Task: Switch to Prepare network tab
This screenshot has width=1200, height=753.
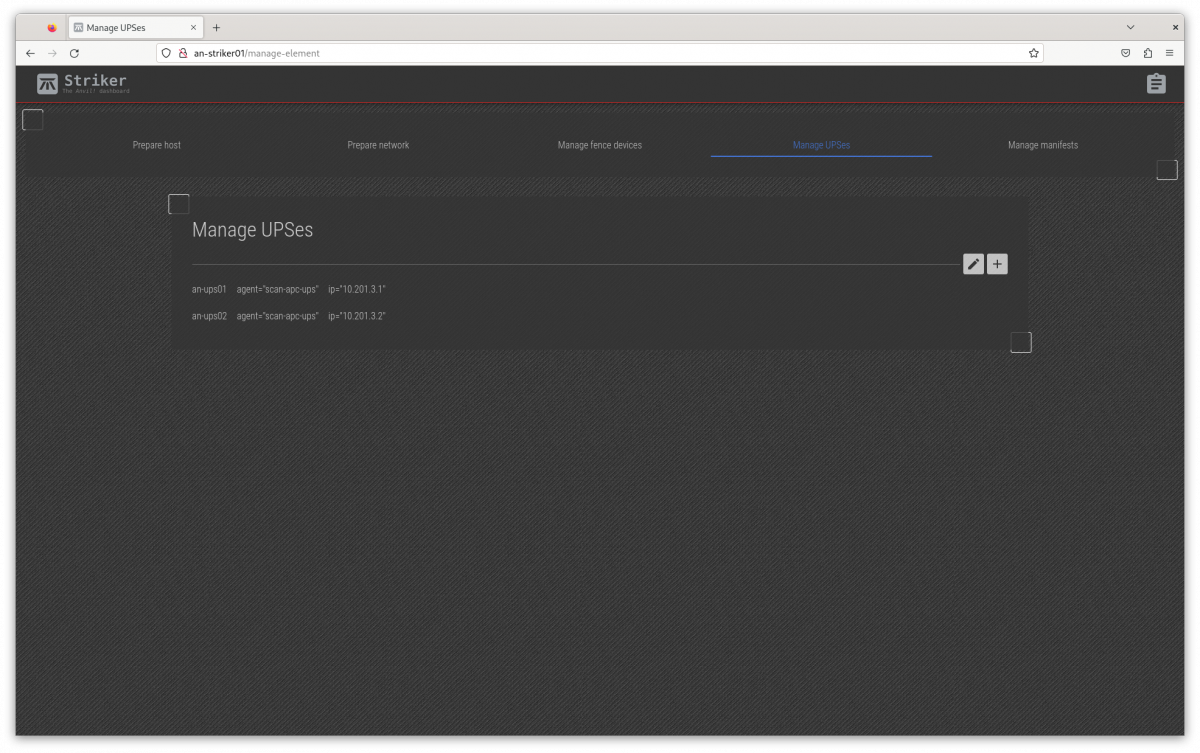Action: coord(378,145)
